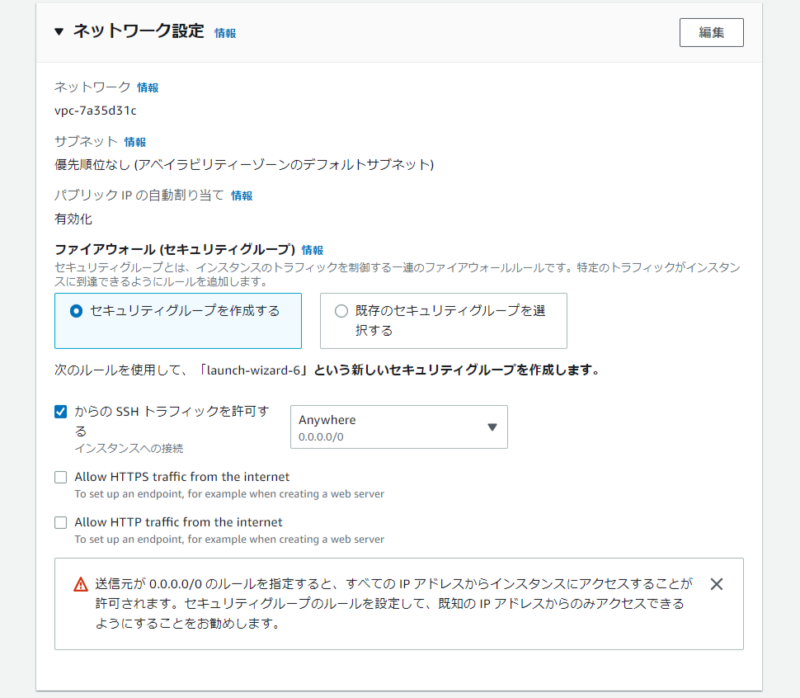This screenshot has height=698, width=800.
Task: Click the vpc-7a35d31c network value
Action: [95, 111]
